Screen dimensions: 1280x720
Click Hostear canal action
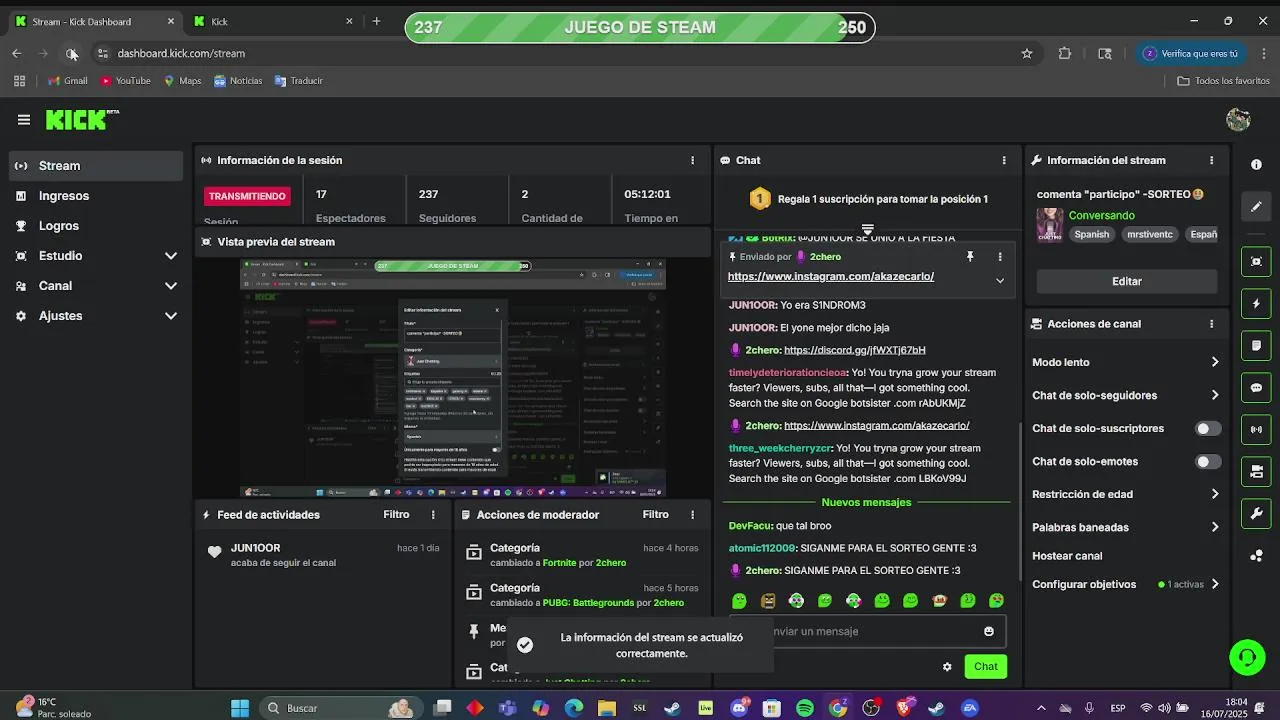(x=1067, y=556)
